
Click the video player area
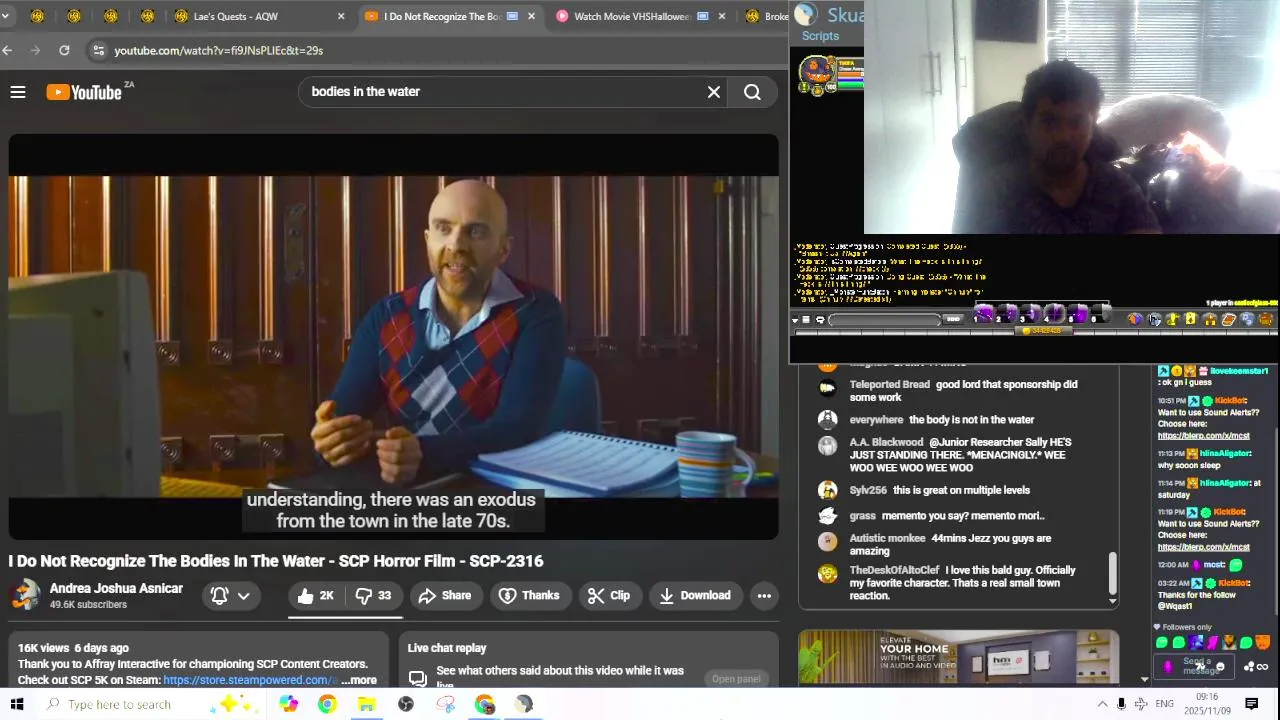[393, 337]
